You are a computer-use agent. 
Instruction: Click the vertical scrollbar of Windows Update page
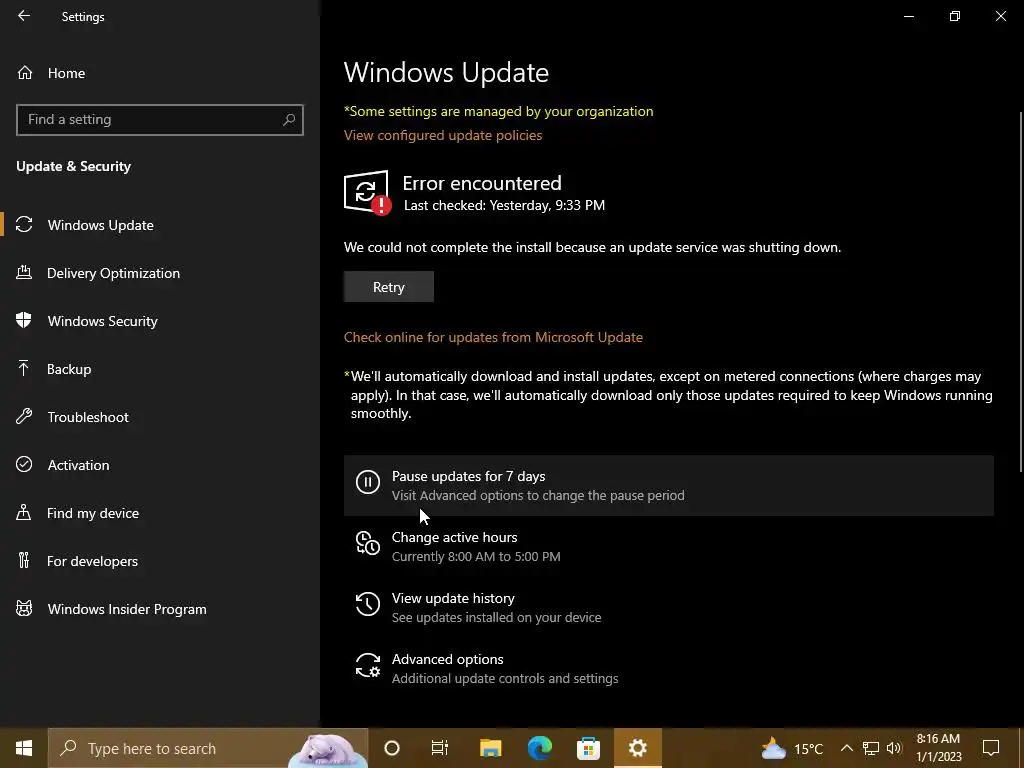tap(1021, 291)
